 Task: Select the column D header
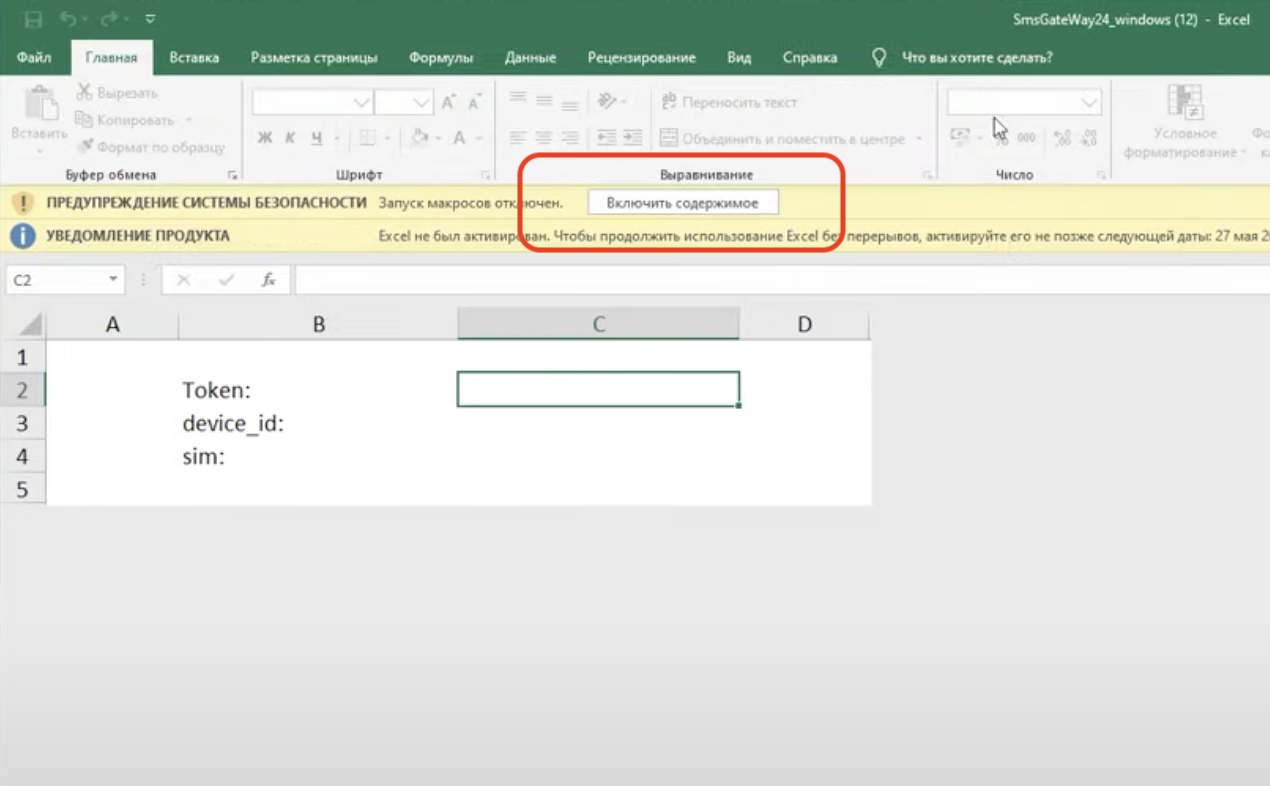pyautogui.click(x=805, y=324)
